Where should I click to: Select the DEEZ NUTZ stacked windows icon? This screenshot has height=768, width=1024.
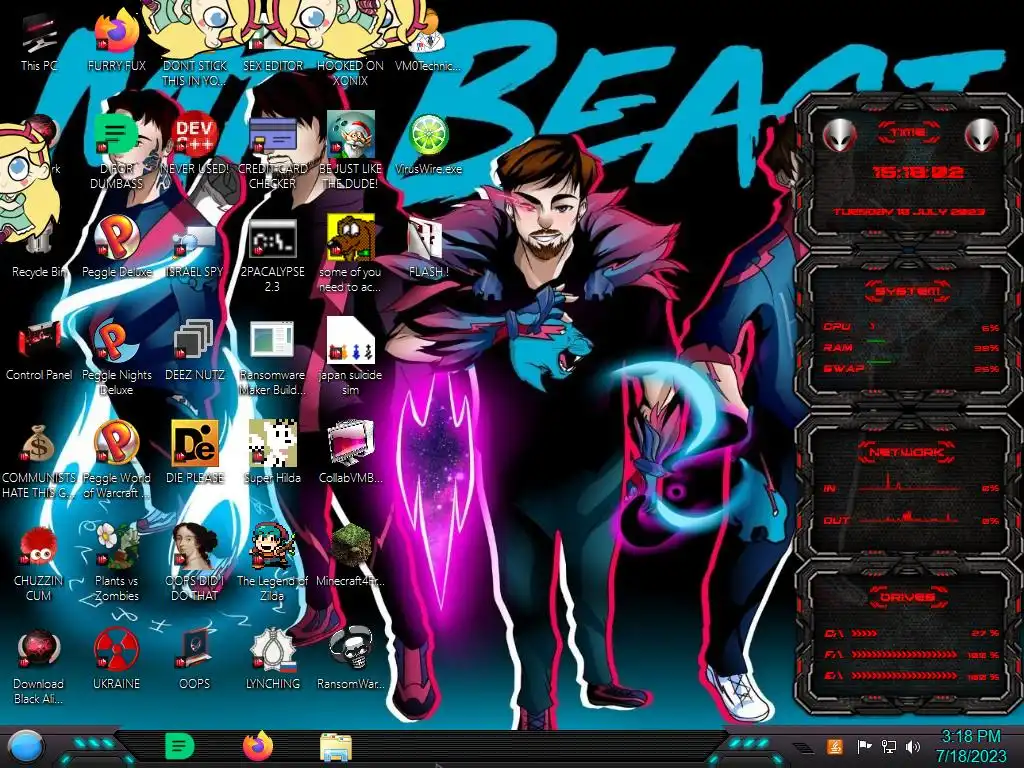[x=194, y=351]
